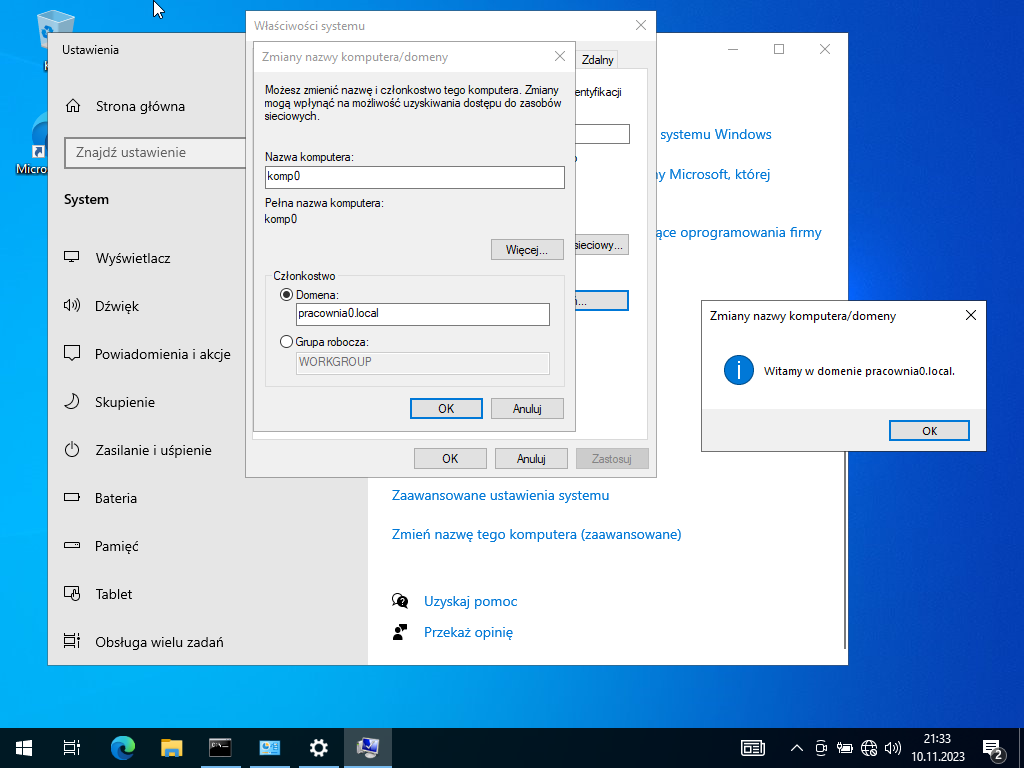Click the Uzyskaj pomoc link

(x=470, y=601)
